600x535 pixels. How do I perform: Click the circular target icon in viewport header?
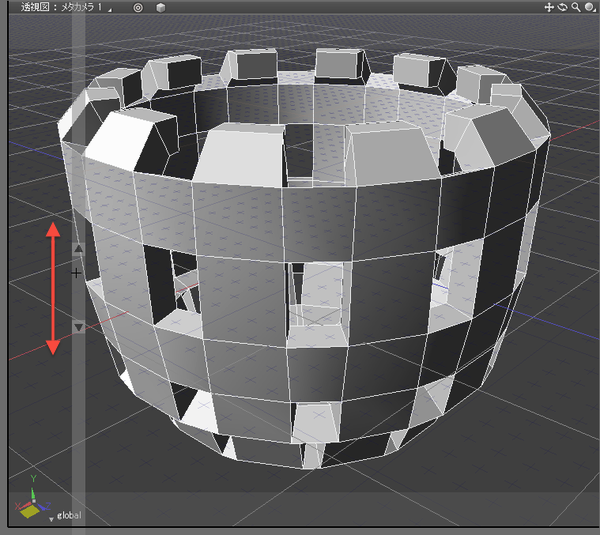pos(138,7)
